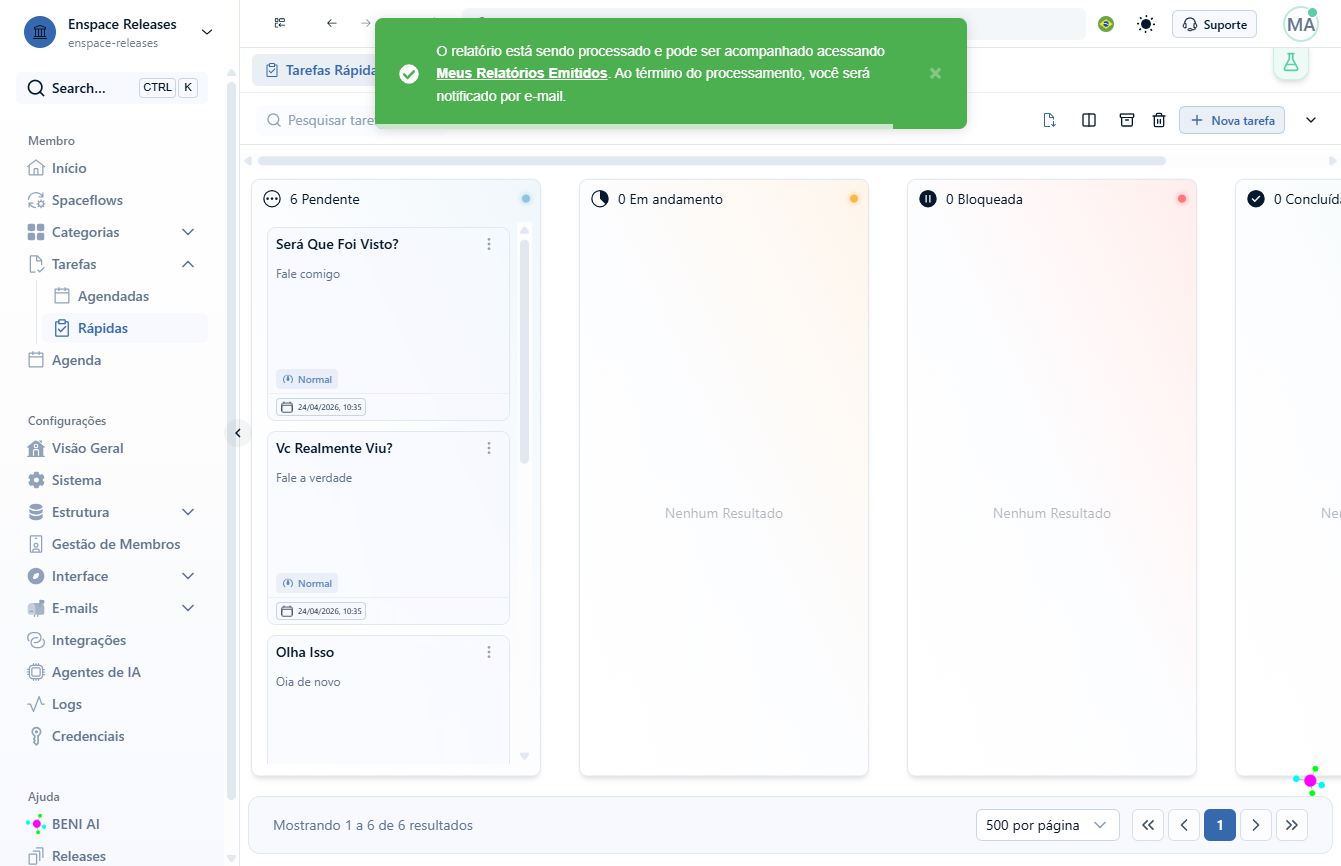
Task: Open the Será Que Foi Visto? task card
Action: [x=388, y=324]
